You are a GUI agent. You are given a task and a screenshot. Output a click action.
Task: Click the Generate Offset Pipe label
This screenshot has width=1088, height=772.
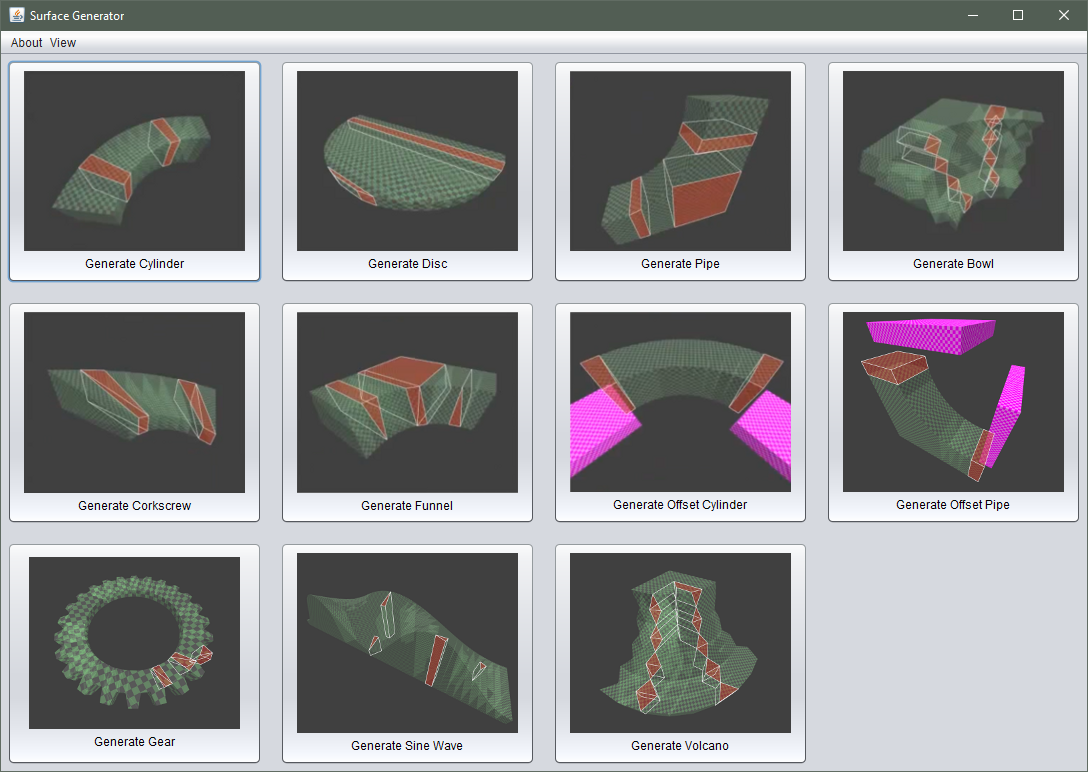pyautogui.click(x=953, y=505)
